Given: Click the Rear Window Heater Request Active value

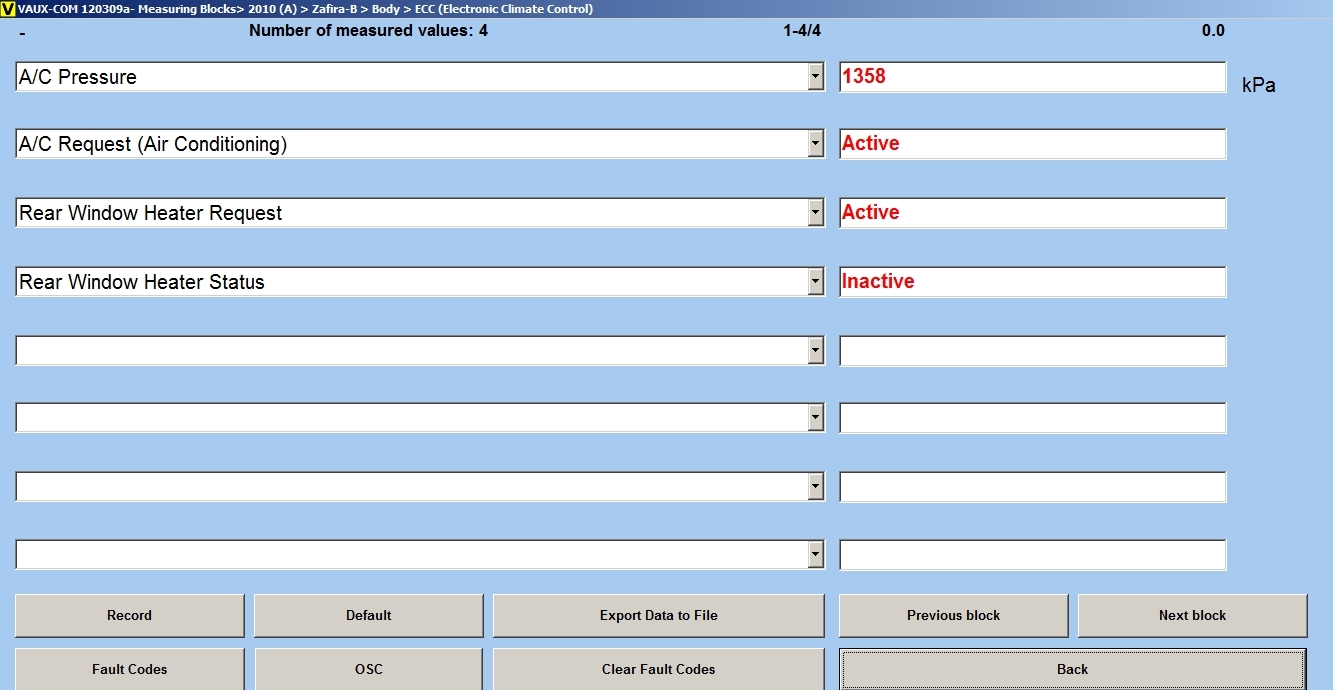Looking at the screenshot, I should coord(1032,213).
